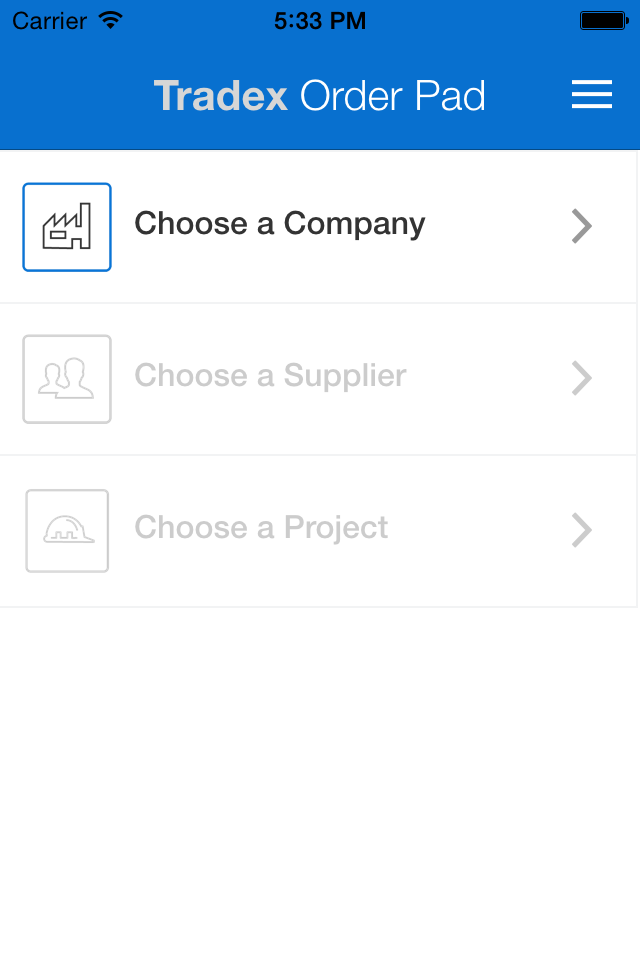This screenshot has height=960, width=640.
Task: Expand the Choose a Supplier chevron
Action: [582, 378]
